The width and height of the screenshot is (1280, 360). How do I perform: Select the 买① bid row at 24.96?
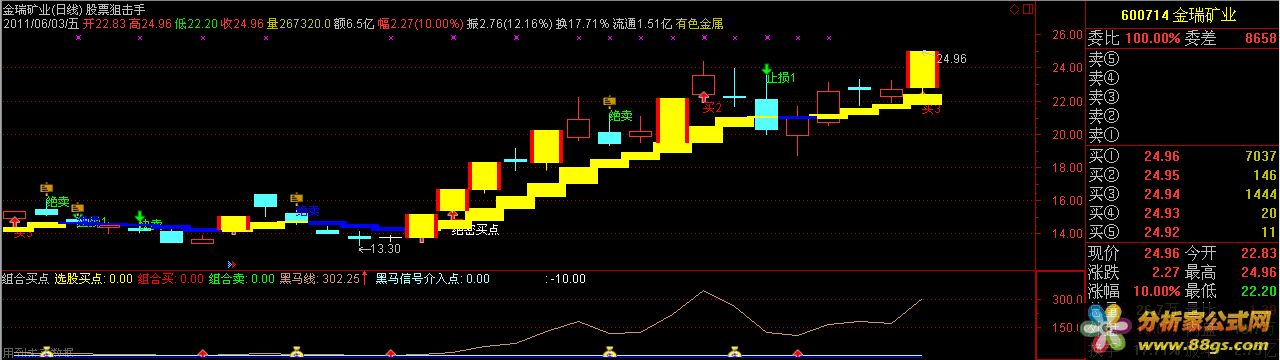click(1183, 156)
